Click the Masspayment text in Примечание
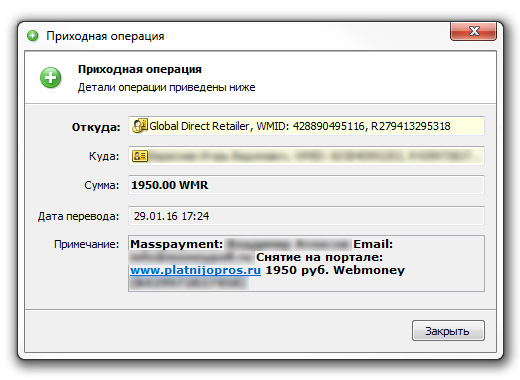The image size is (520, 380). pyautogui.click(x=176, y=244)
